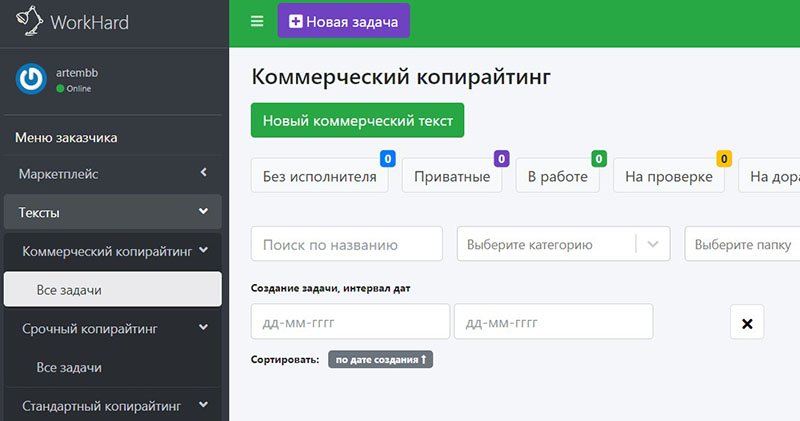Click the Online status indicator
This screenshot has width=800, height=421.
tap(74, 88)
